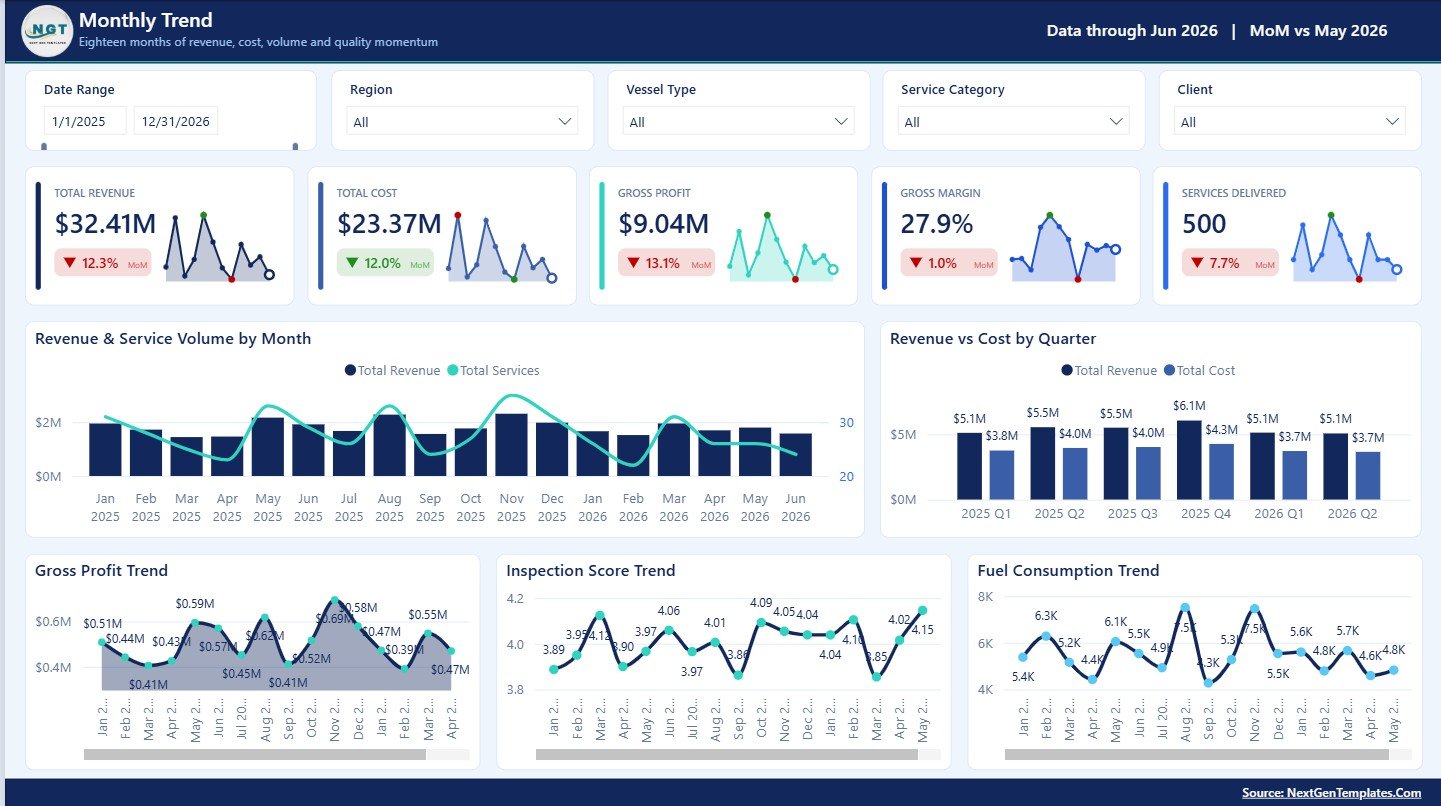Grab the right date range slider handle
1441x806 pixels.
295,147
